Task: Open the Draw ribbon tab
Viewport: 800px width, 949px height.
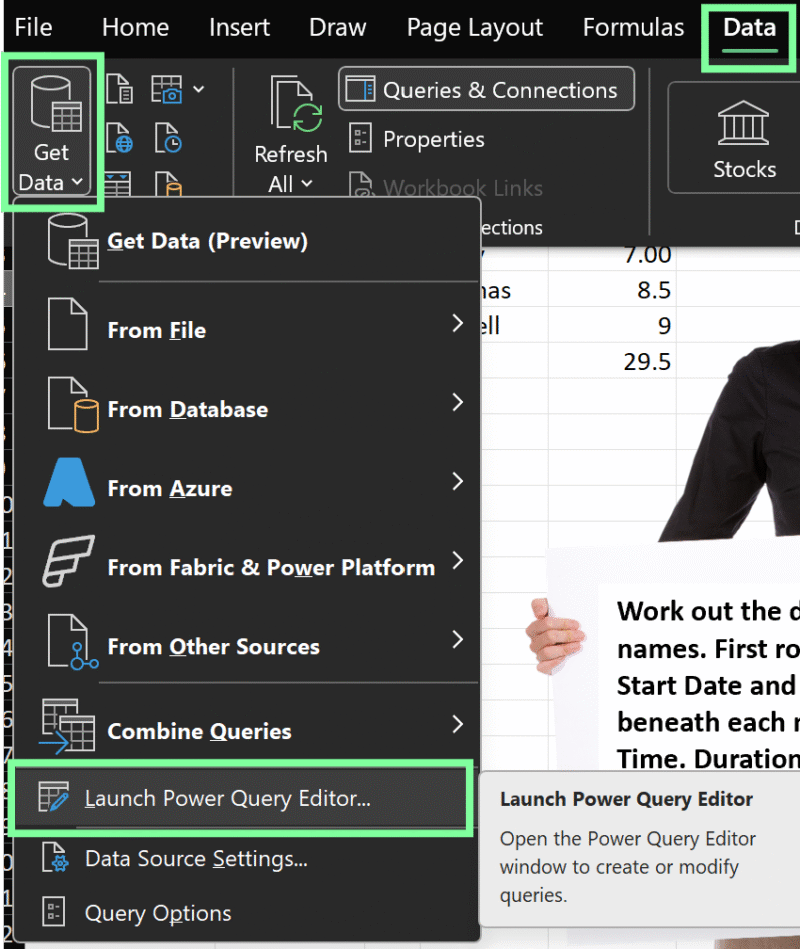Action: click(337, 27)
